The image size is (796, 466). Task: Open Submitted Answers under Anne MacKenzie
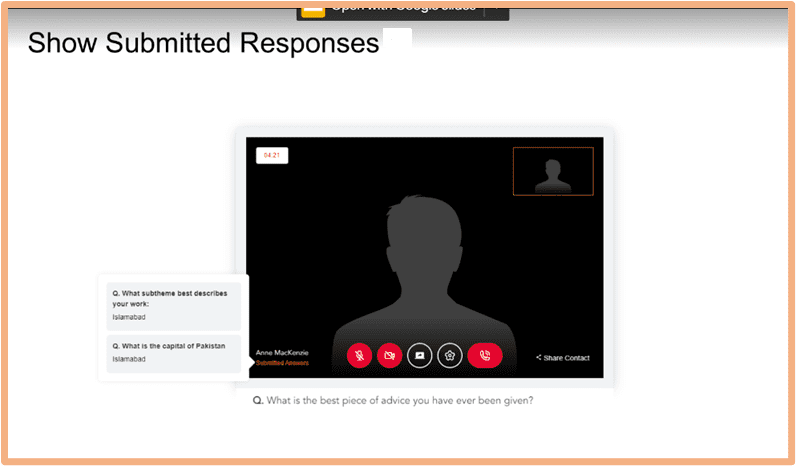(x=282, y=363)
